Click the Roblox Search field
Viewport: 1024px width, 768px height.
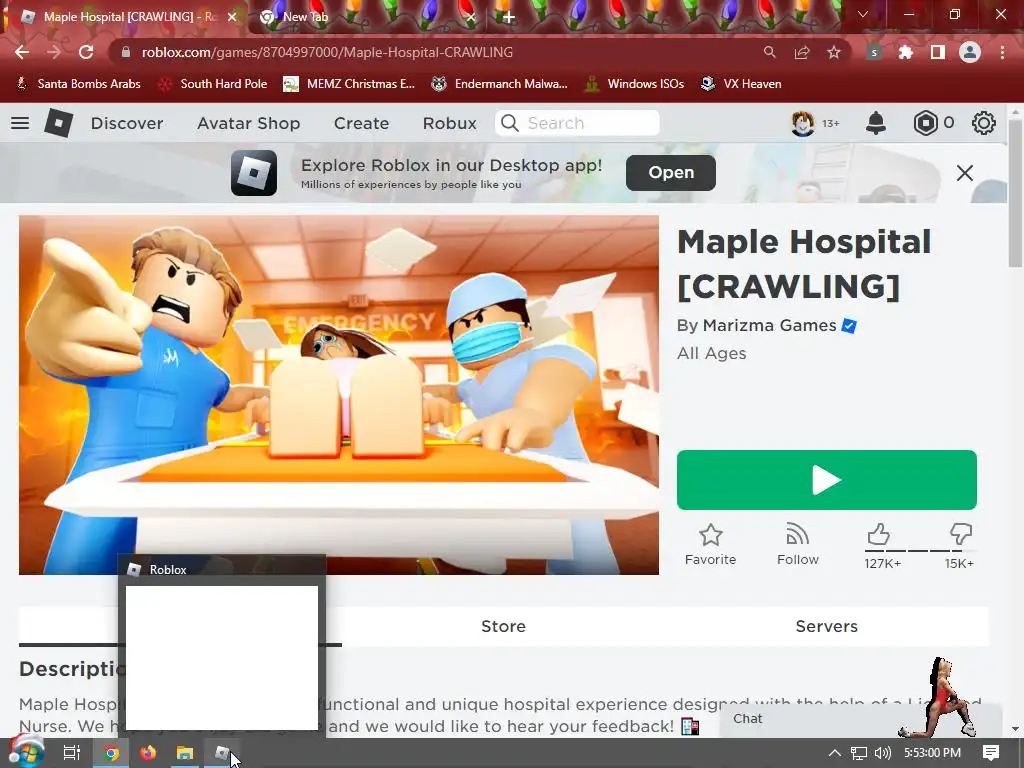[577, 123]
